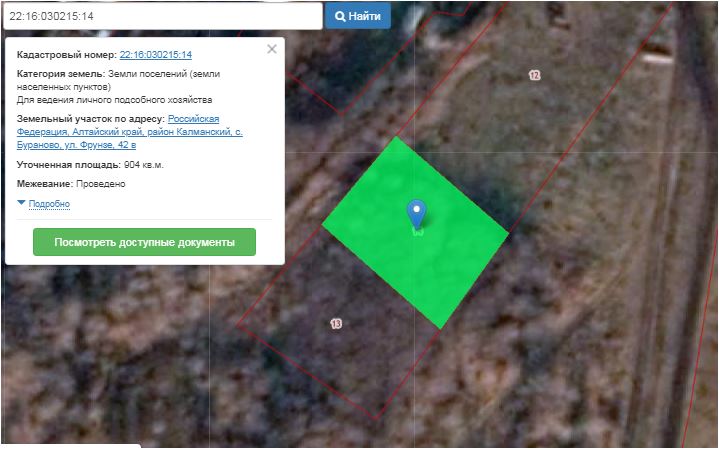Select parcel label 13 on the map
719x449 pixels.
coord(336,324)
